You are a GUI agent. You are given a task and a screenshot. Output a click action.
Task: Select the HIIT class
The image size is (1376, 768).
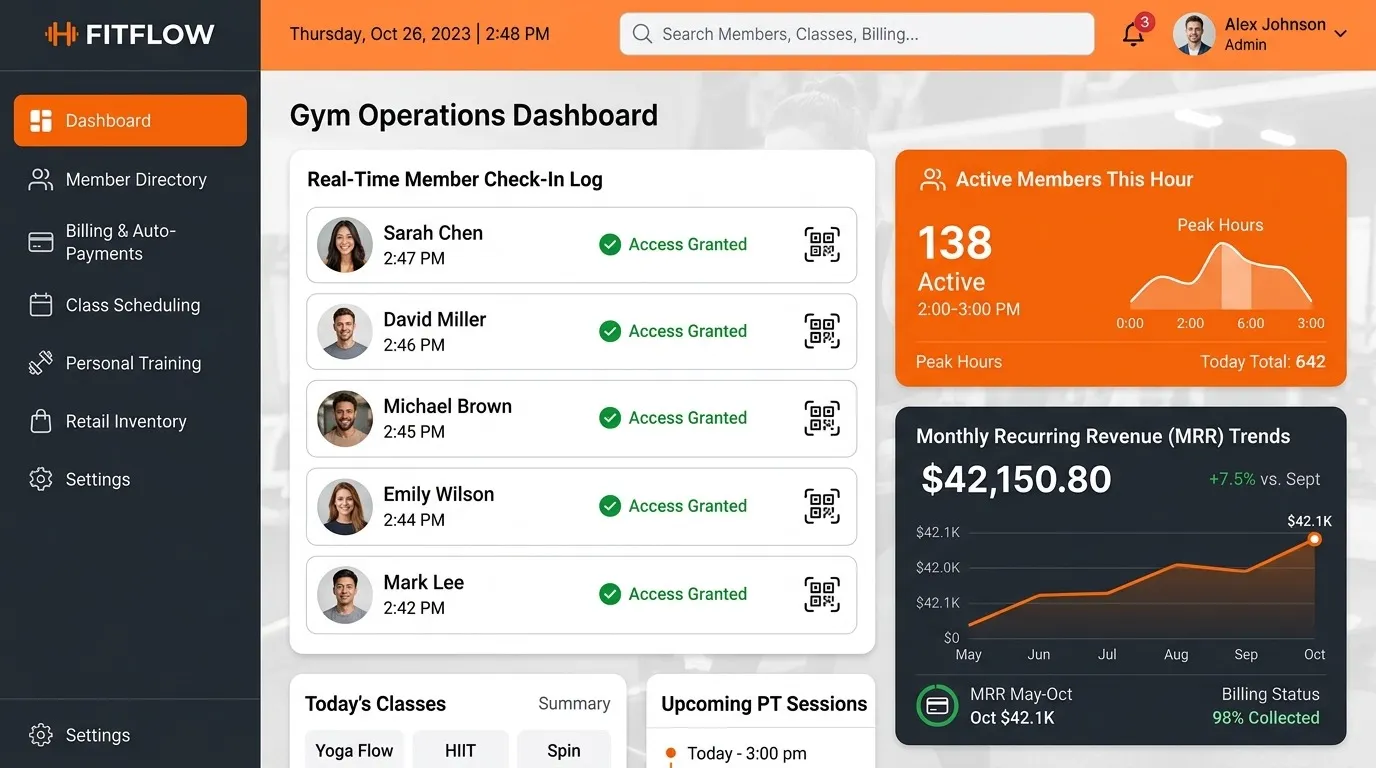460,750
